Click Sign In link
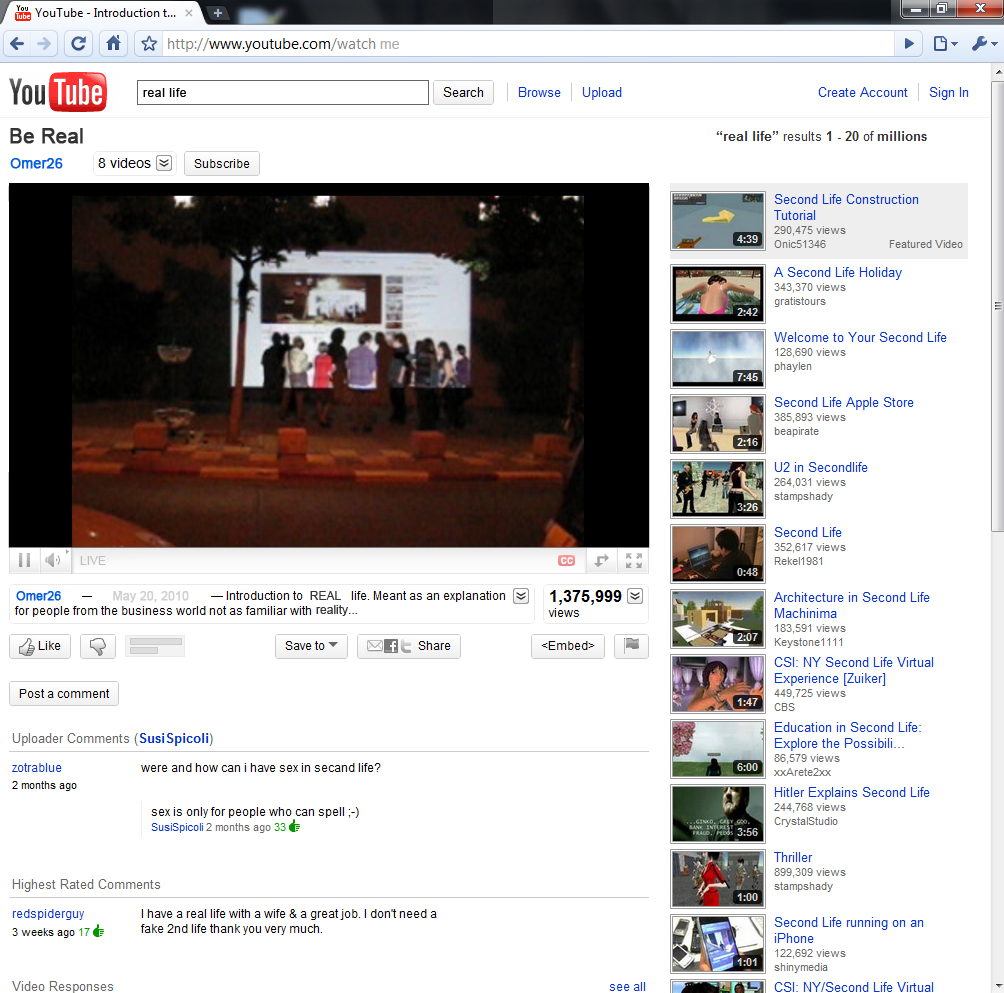Image resolution: width=1004 pixels, height=993 pixels. tap(948, 92)
